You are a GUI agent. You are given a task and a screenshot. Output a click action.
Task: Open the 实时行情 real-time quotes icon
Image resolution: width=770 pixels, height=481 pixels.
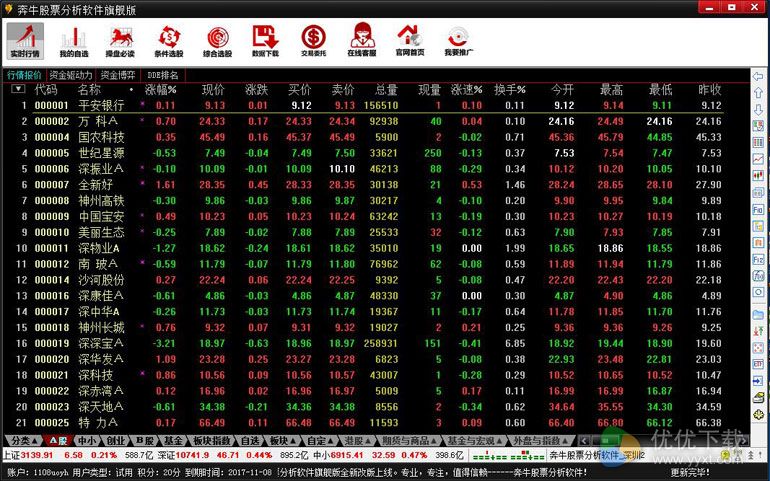(x=25, y=41)
